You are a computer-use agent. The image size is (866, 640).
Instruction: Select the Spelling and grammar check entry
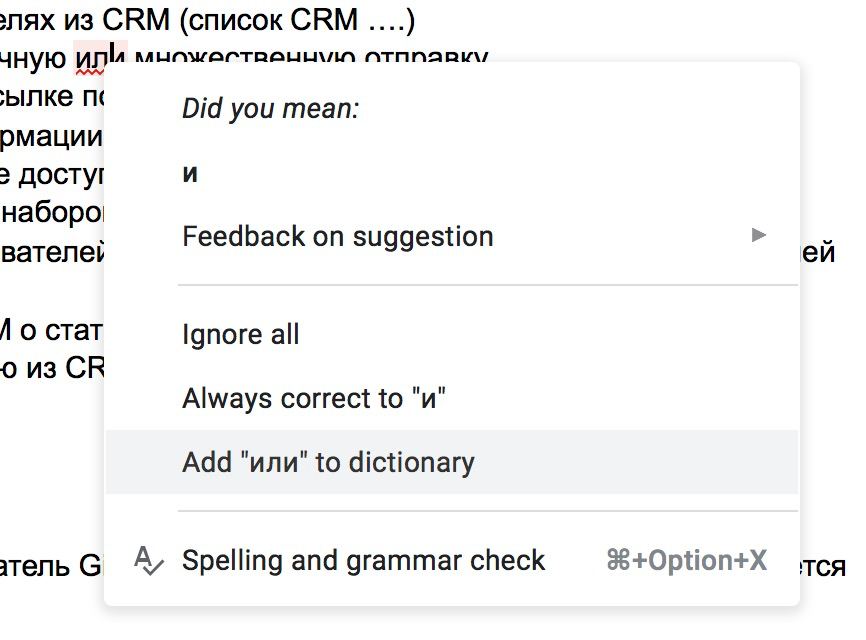coord(363,560)
